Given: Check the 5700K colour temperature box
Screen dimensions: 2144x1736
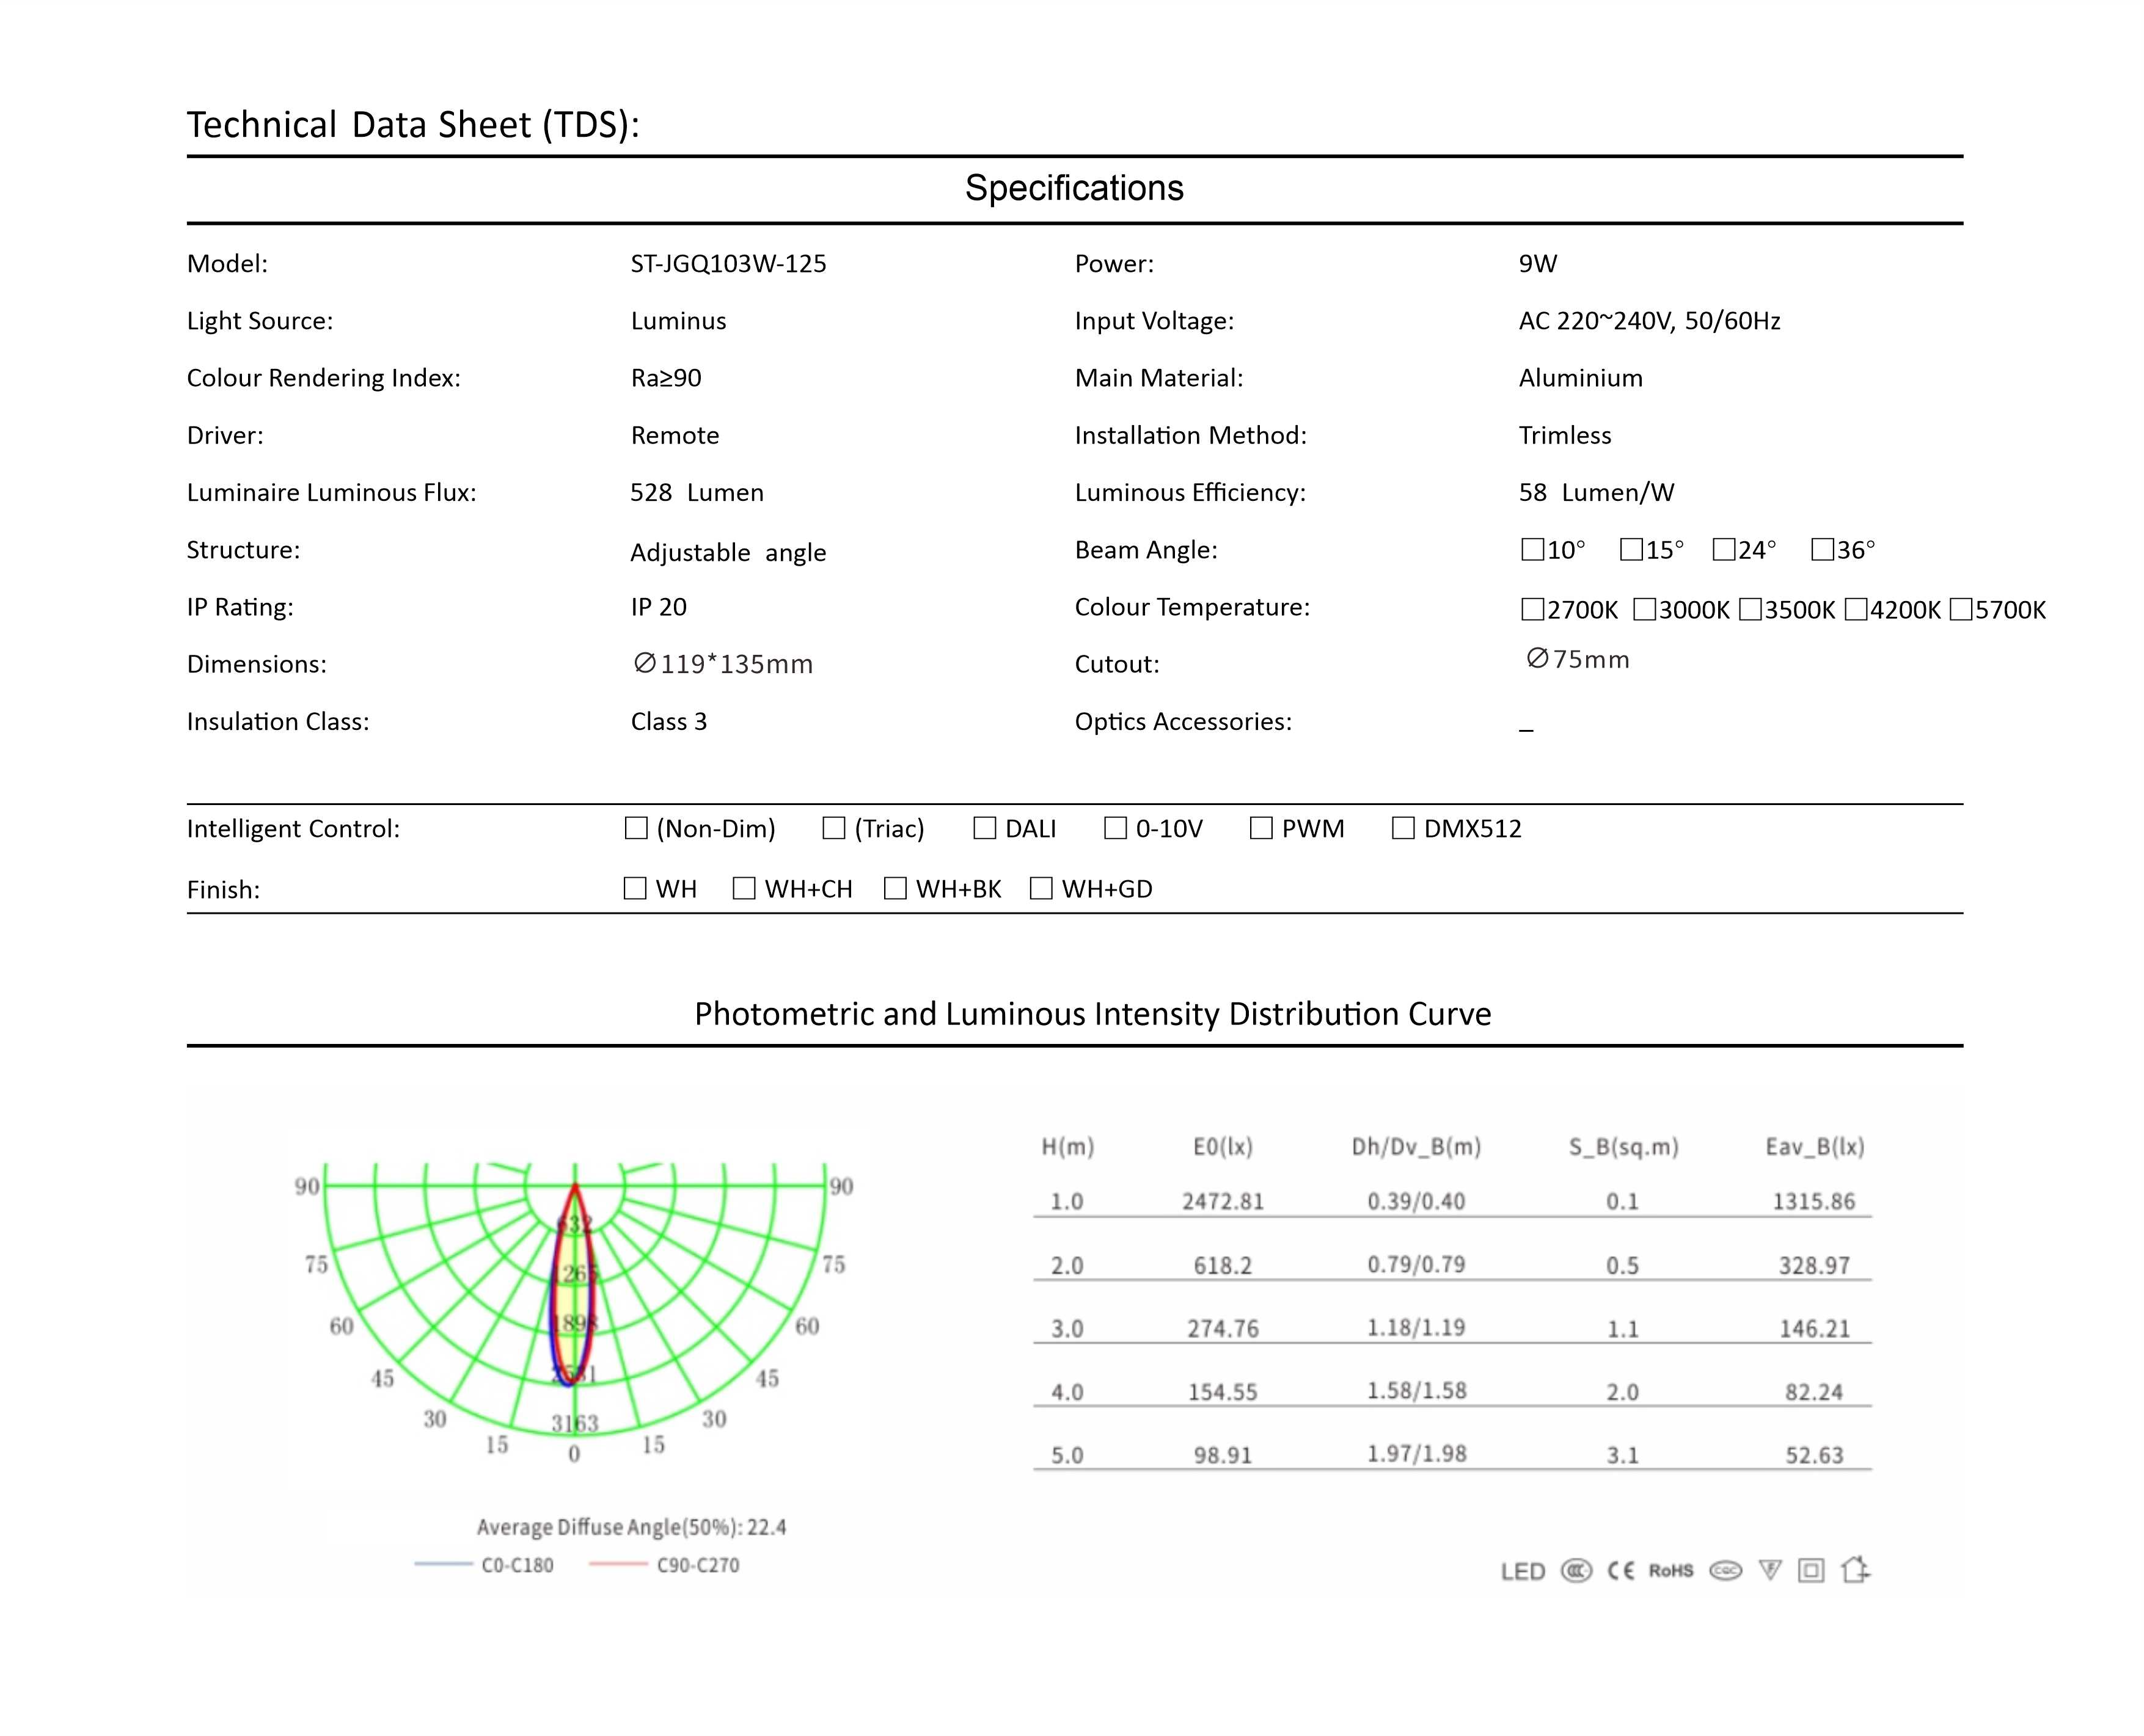Looking at the screenshot, I should [1961, 610].
